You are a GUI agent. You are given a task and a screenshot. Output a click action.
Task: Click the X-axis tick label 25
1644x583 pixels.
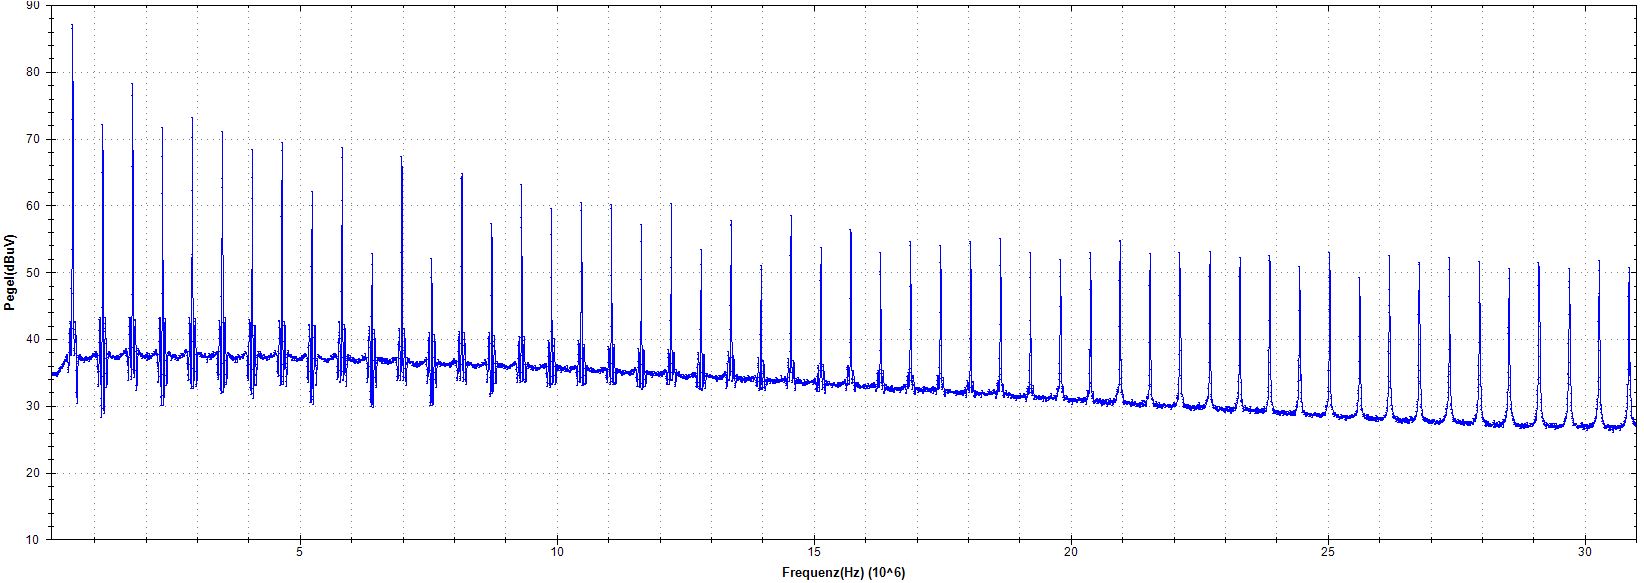point(1328,552)
